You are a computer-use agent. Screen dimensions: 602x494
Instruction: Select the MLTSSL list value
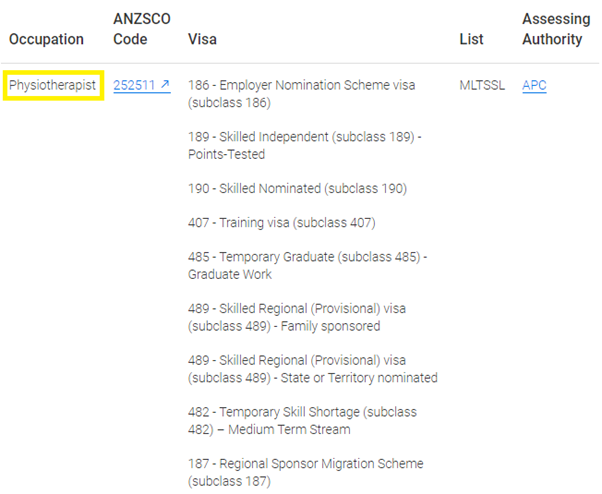point(482,85)
